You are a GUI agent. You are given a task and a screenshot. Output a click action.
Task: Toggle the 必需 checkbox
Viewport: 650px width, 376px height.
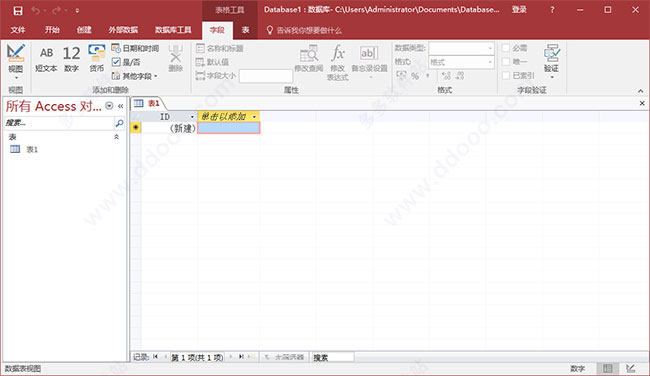click(506, 48)
